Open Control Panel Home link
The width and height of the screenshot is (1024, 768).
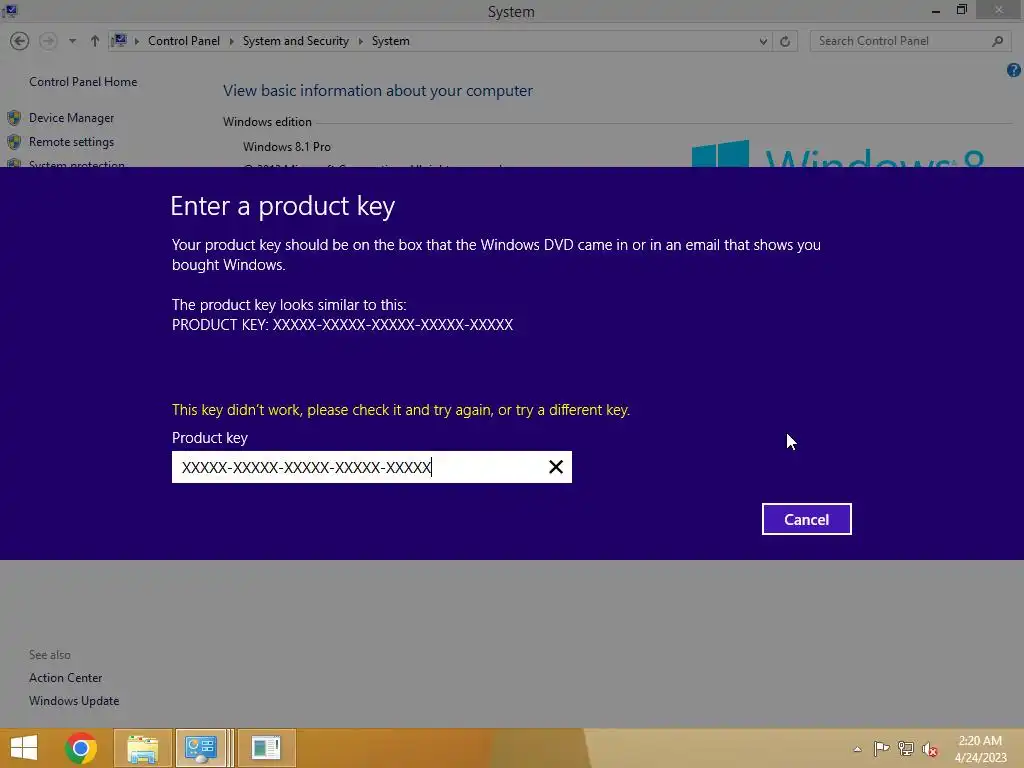(83, 82)
